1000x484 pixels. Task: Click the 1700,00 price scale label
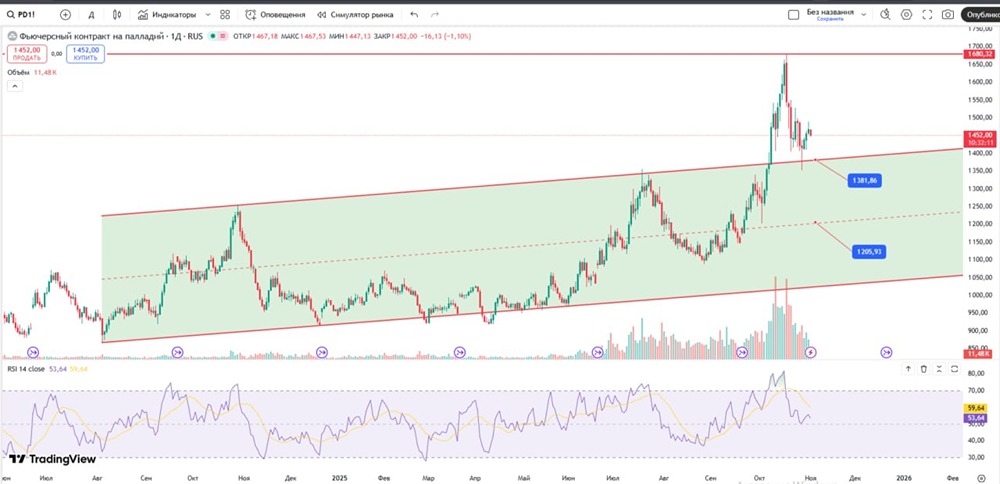tap(981, 47)
